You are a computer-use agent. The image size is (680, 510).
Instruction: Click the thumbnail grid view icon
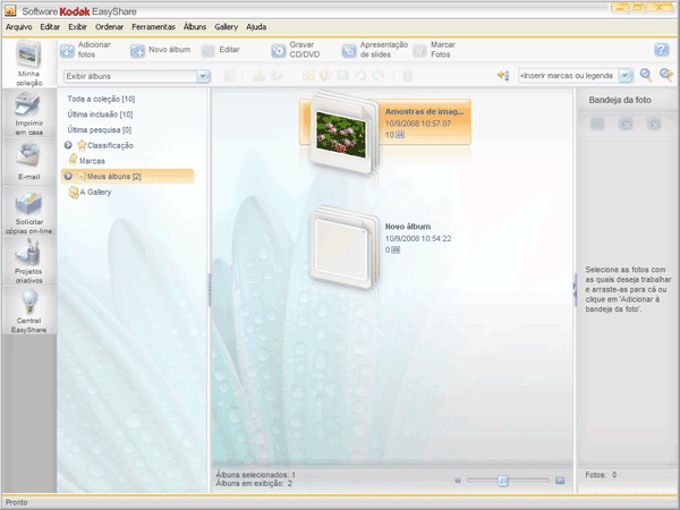click(x=308, y=75)
